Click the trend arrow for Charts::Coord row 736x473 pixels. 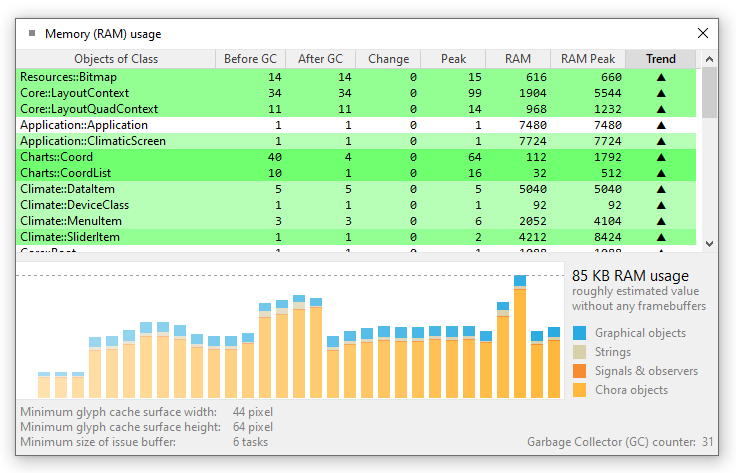click(x=660, y=157)
